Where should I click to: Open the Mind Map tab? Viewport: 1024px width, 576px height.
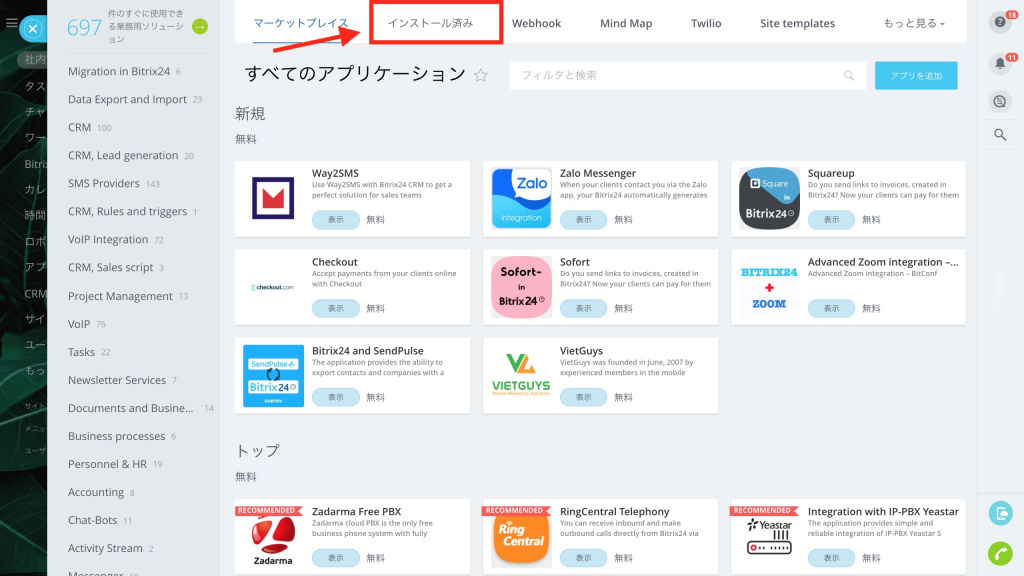(626, 23)
